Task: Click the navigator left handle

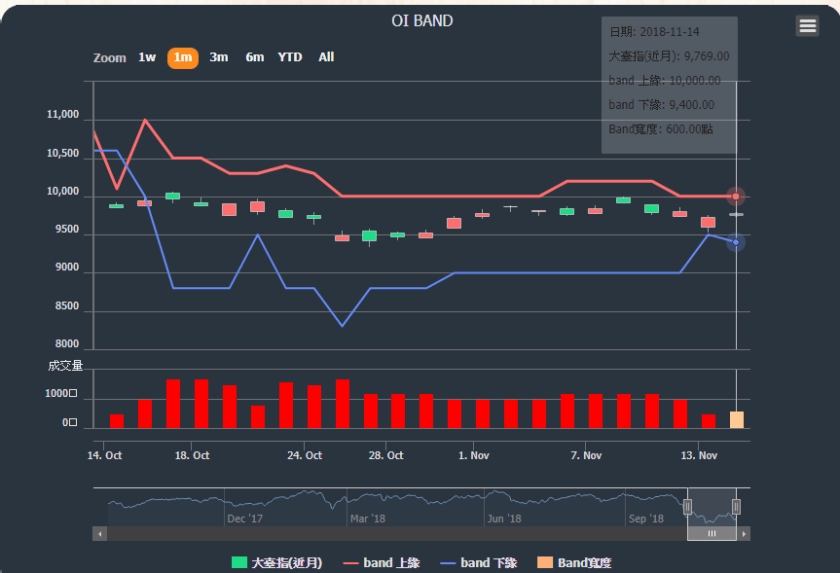Action: coord(687,507)
